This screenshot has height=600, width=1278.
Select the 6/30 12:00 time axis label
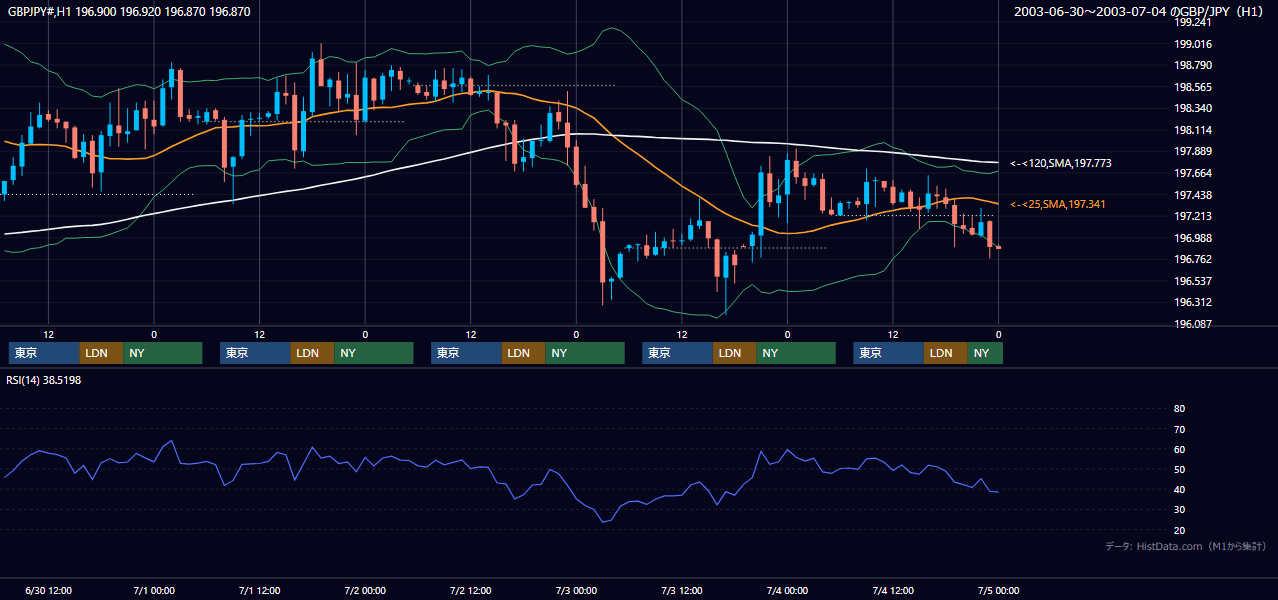point(48,590)
